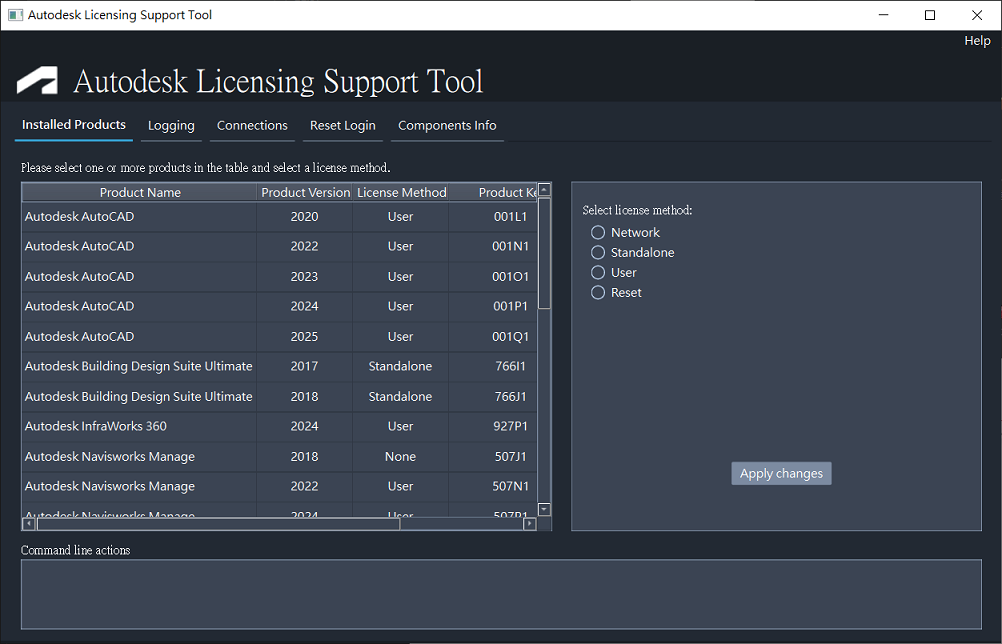Click product key 001O1
The height and width of the screenshot is (644, 1002).
(510, 277)
